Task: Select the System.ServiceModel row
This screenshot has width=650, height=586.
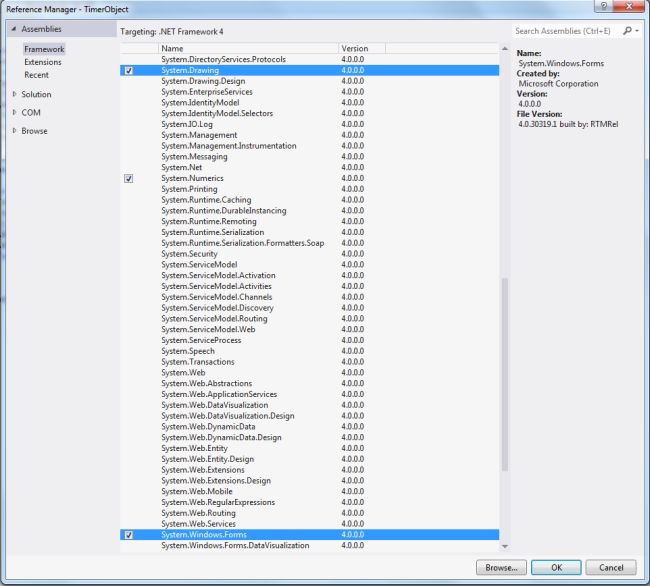Action: [310, 264]
